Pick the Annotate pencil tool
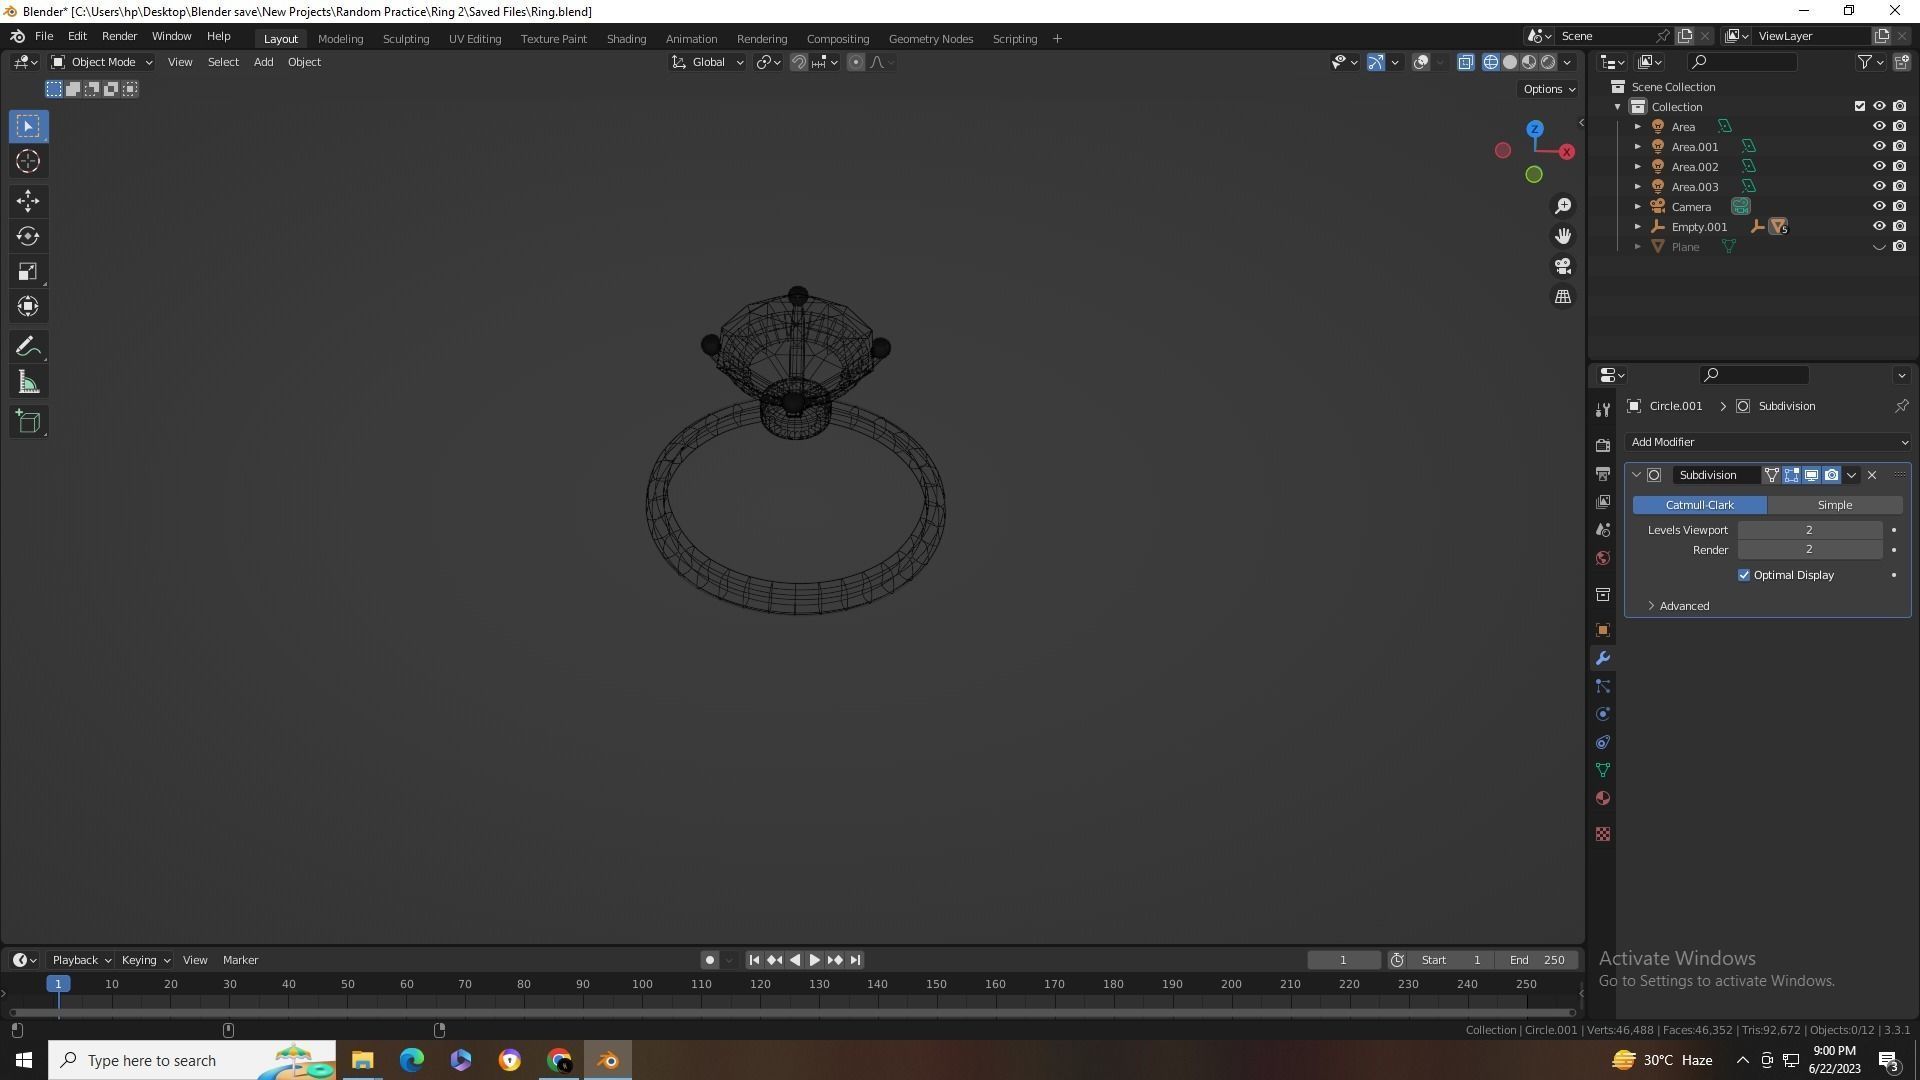Viewport: 1920px width, 1080px height. [x=28, y=347]
